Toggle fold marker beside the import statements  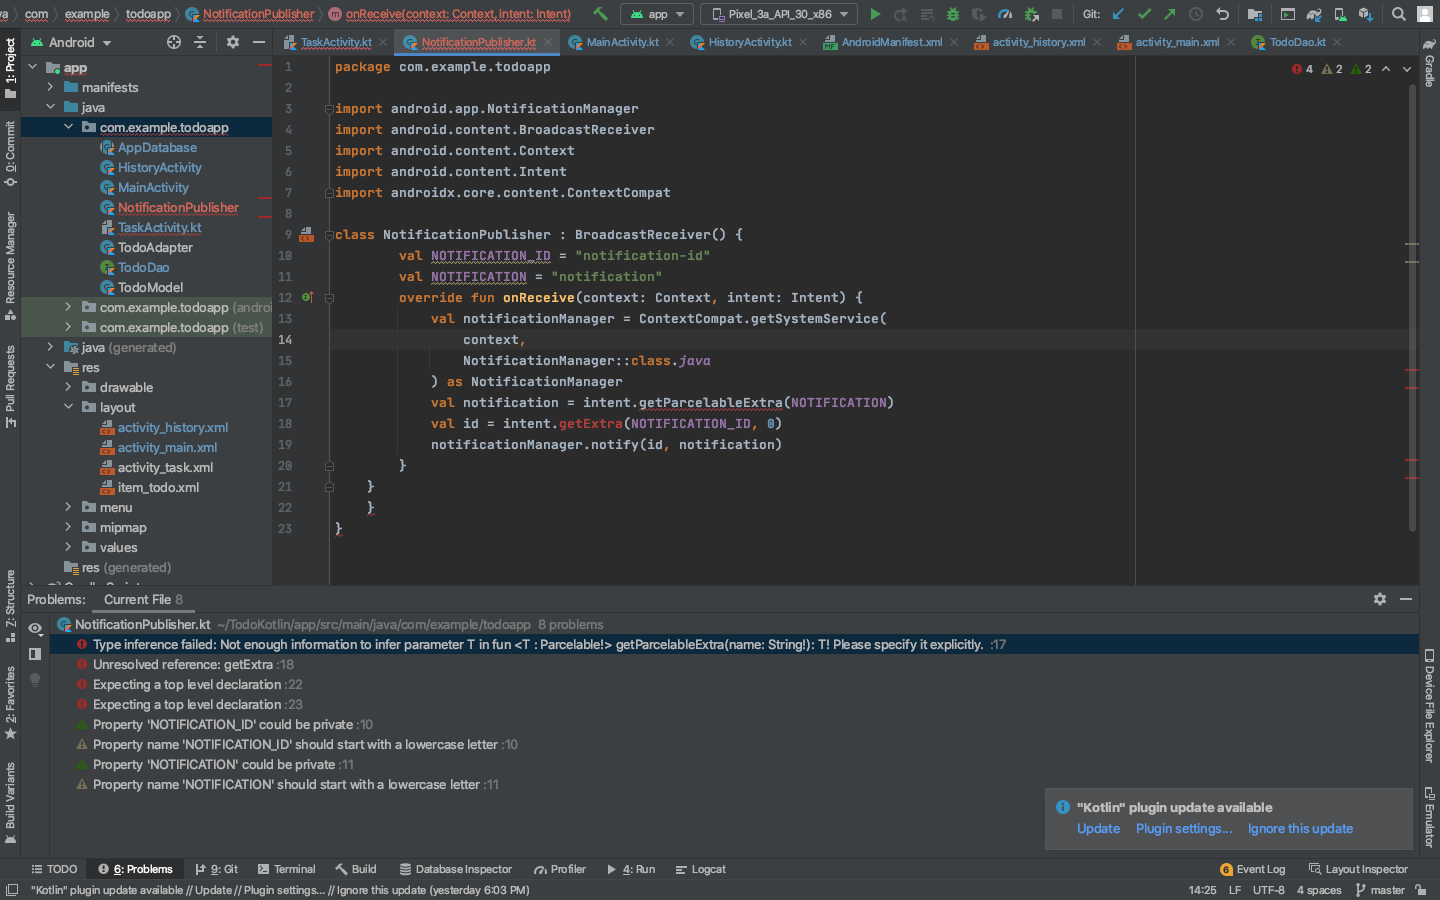329,109
